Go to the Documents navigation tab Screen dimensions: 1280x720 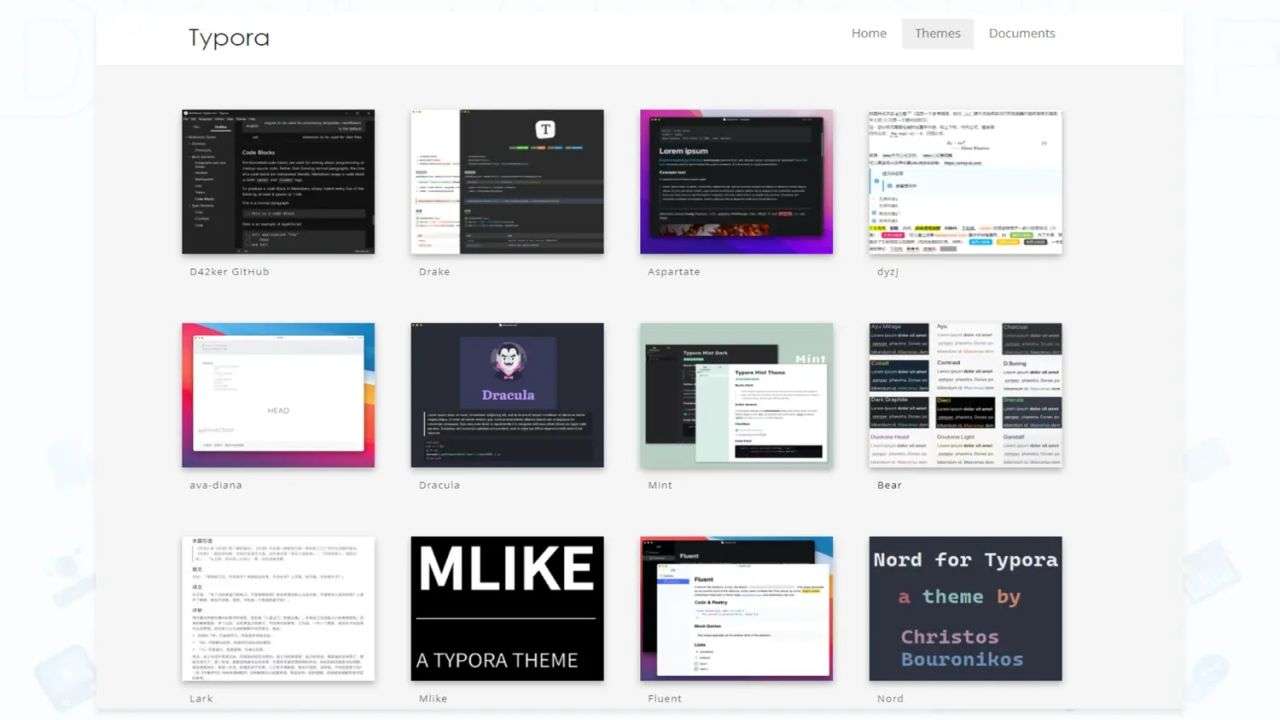(x=1021, y=33)
